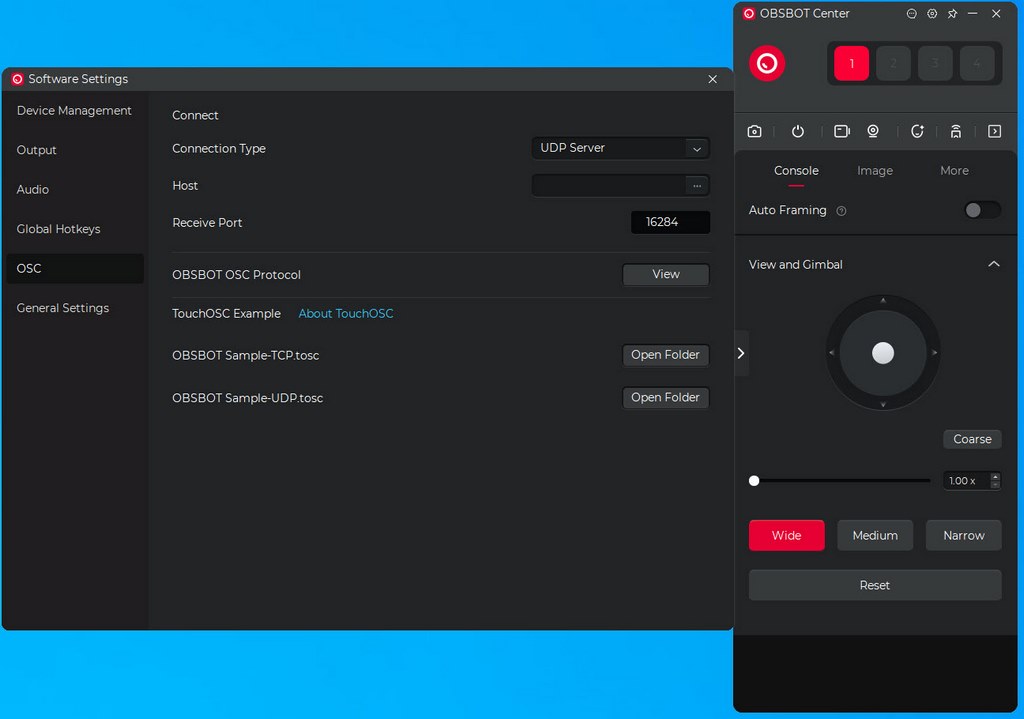Click the TouchOSC Example label
1024x719 pixels.
coord(226,313)
